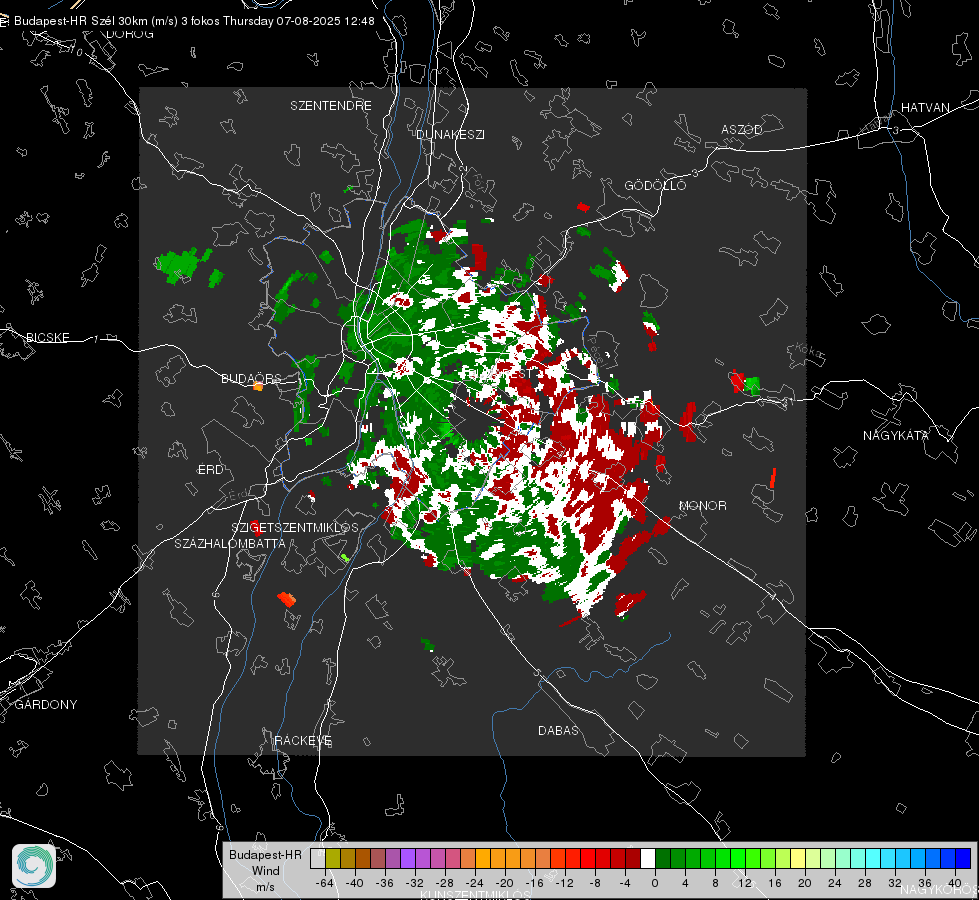This screenshot has width=979, height=900.
Task: Click the swirl weather logo icon
Action: coord(34,866)
